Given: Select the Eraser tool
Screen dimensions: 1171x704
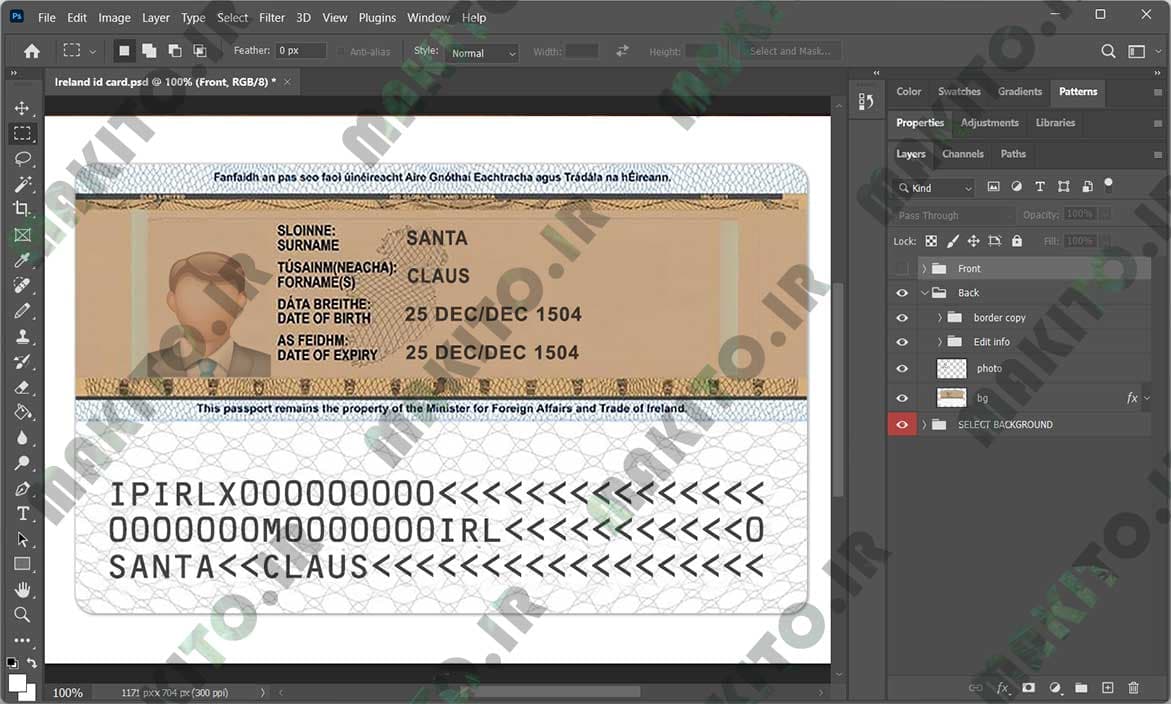Looking at the screenshot, I should coord(22,387).
